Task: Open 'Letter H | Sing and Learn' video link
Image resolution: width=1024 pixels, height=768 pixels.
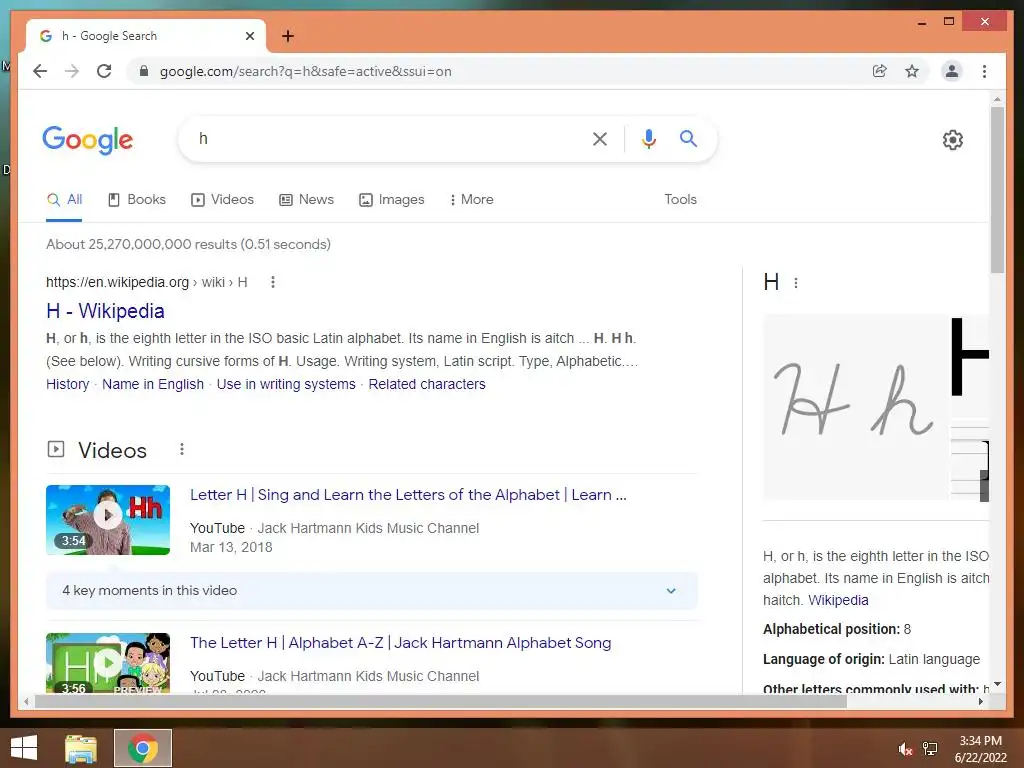Action: 408,494
